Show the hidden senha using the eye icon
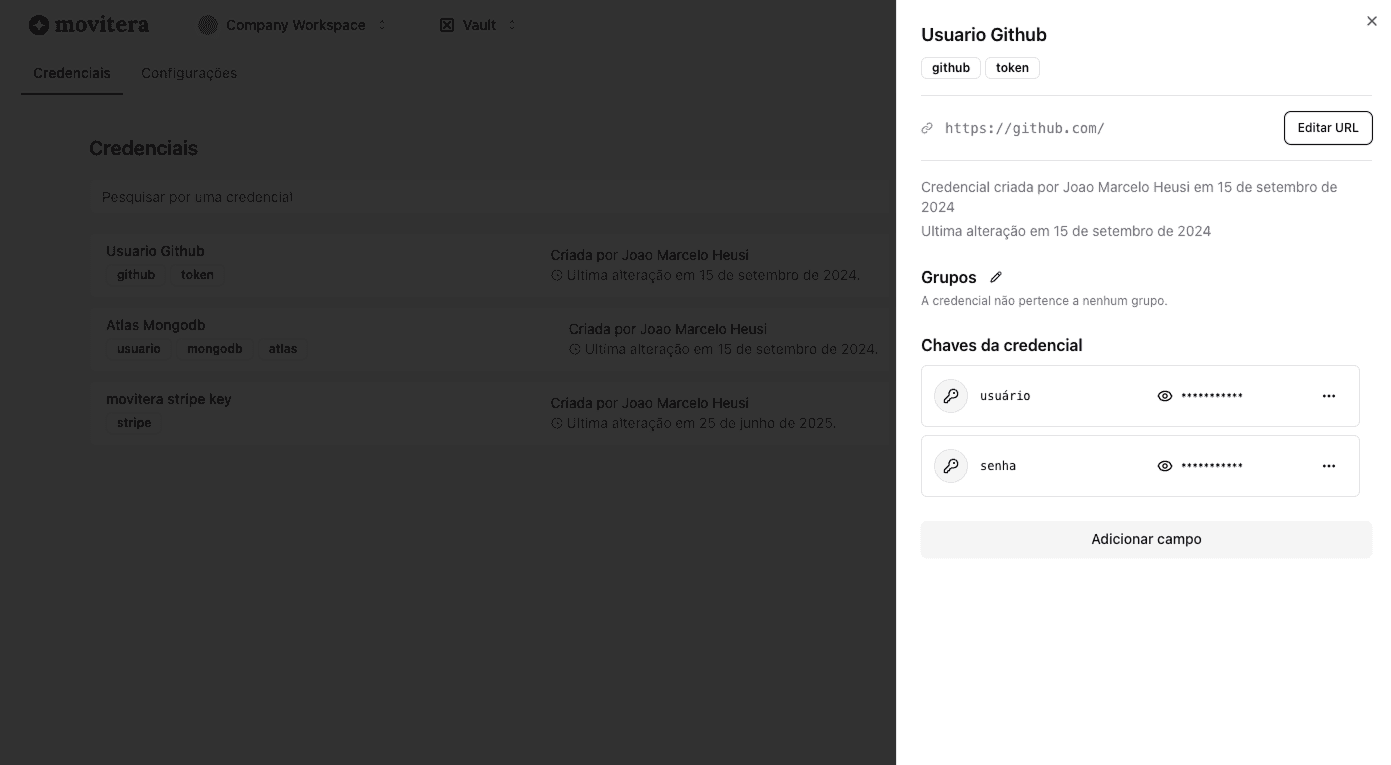 (x=1165, y=466)
